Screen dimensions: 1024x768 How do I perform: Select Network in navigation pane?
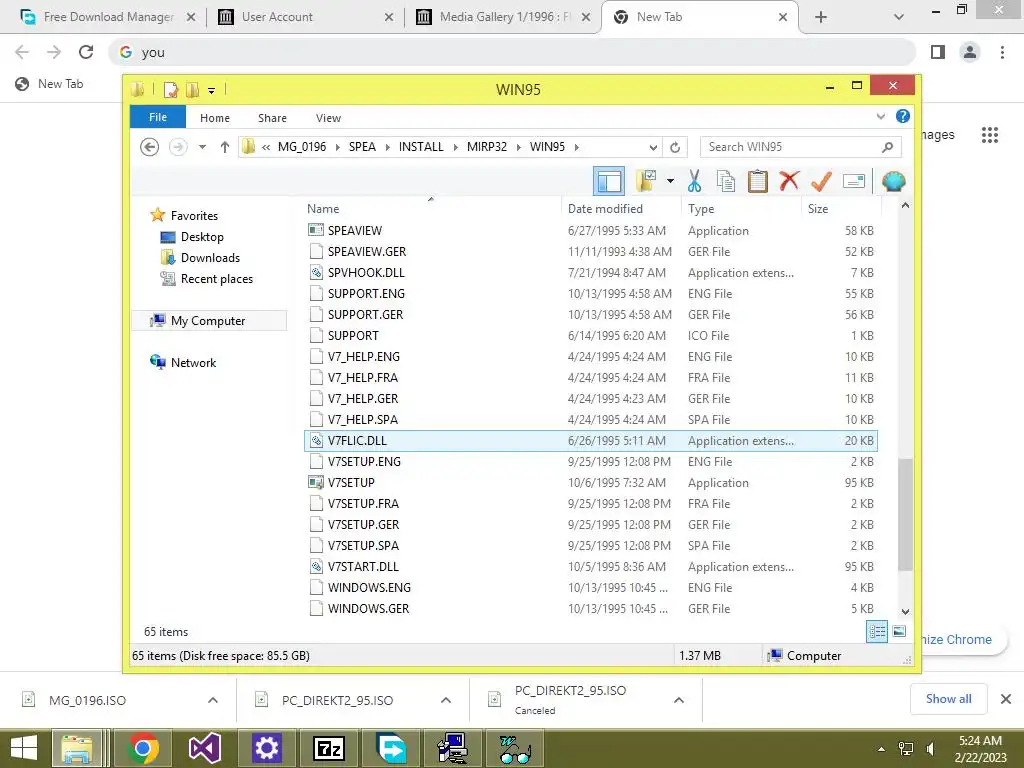[193, 362]
